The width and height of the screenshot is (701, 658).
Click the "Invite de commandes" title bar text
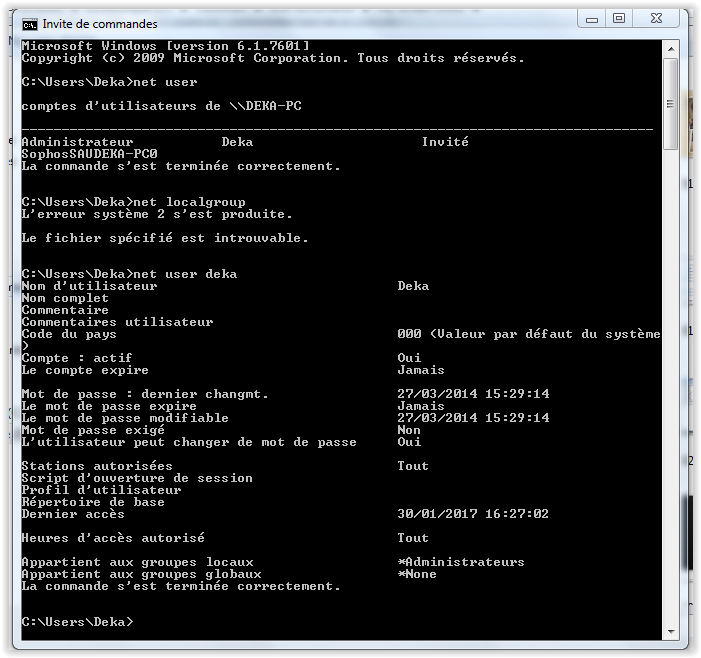coord(100,23)
